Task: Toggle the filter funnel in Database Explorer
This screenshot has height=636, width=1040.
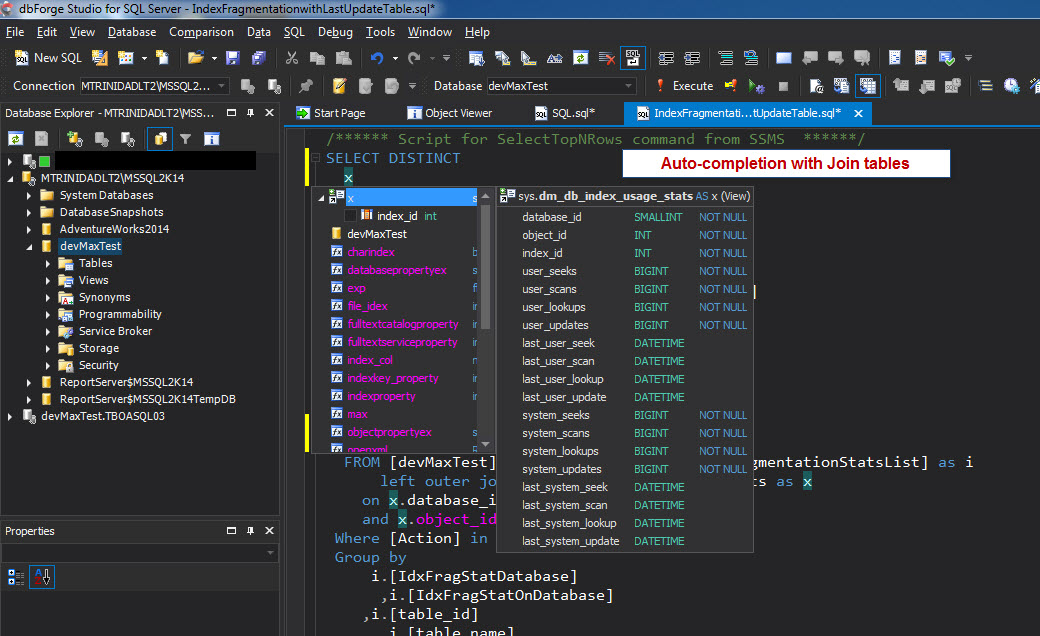Action: coord(186,139)
